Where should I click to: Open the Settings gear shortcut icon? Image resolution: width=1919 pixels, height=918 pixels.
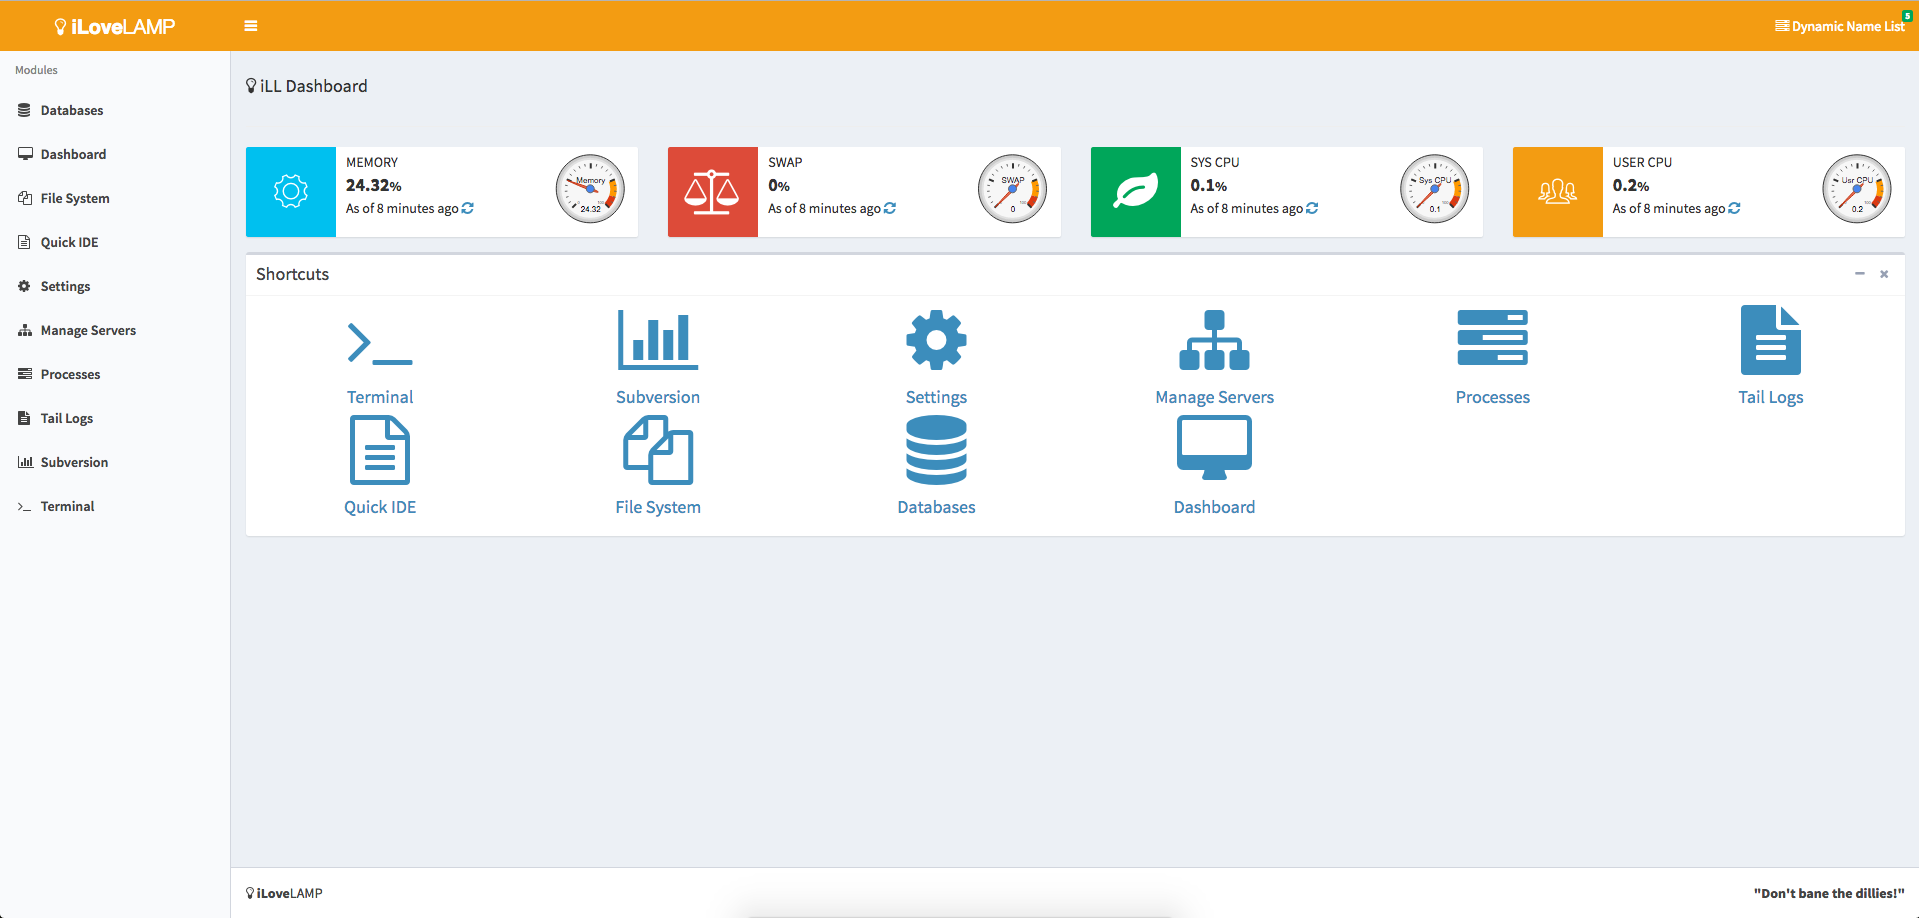pyautogui.click(x=936, y=340)
